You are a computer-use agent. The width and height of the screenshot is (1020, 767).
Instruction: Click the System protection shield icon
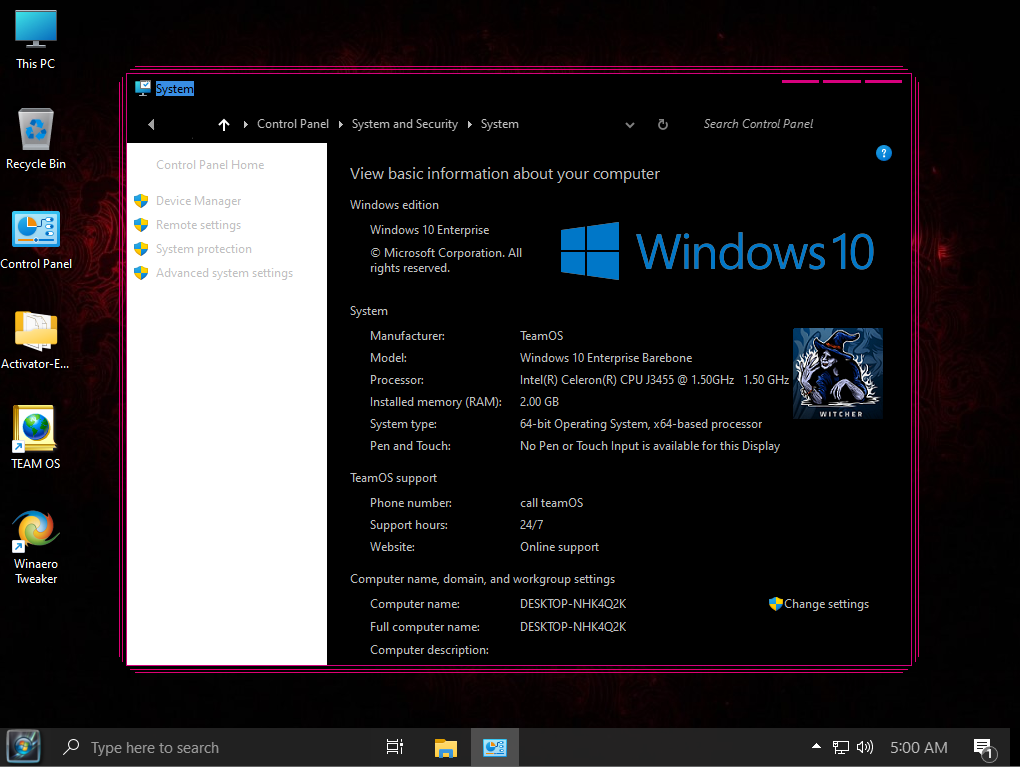point(141,249)
